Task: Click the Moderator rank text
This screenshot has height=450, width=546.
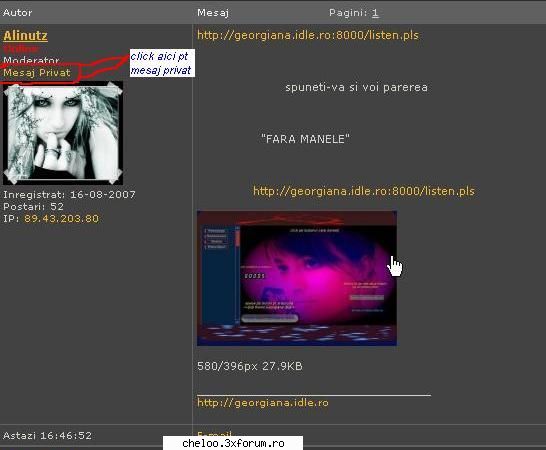Action: point(31,60)
